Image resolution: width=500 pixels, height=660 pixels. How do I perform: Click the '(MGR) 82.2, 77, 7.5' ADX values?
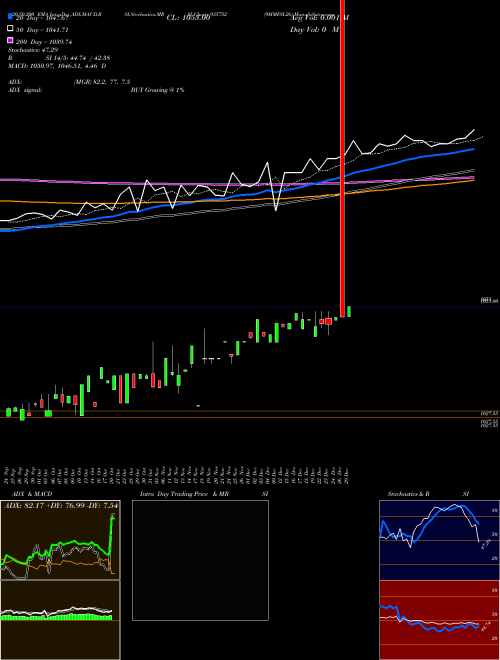[x=102, y=82]
